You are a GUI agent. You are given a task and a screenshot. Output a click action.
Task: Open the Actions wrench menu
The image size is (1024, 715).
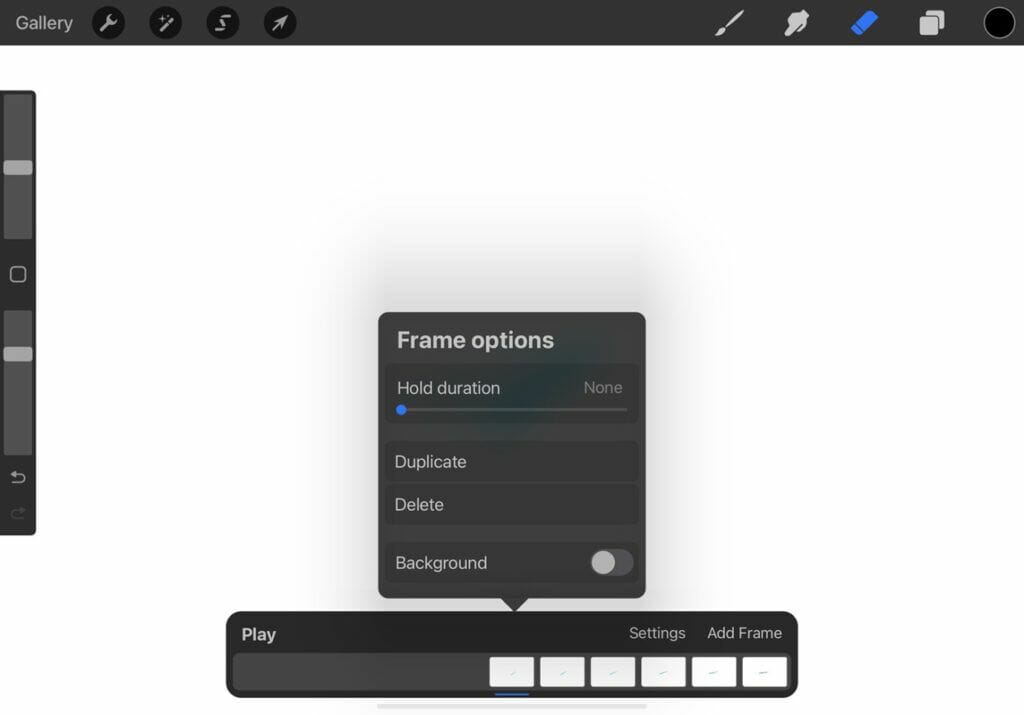click(x=108, y=23)
